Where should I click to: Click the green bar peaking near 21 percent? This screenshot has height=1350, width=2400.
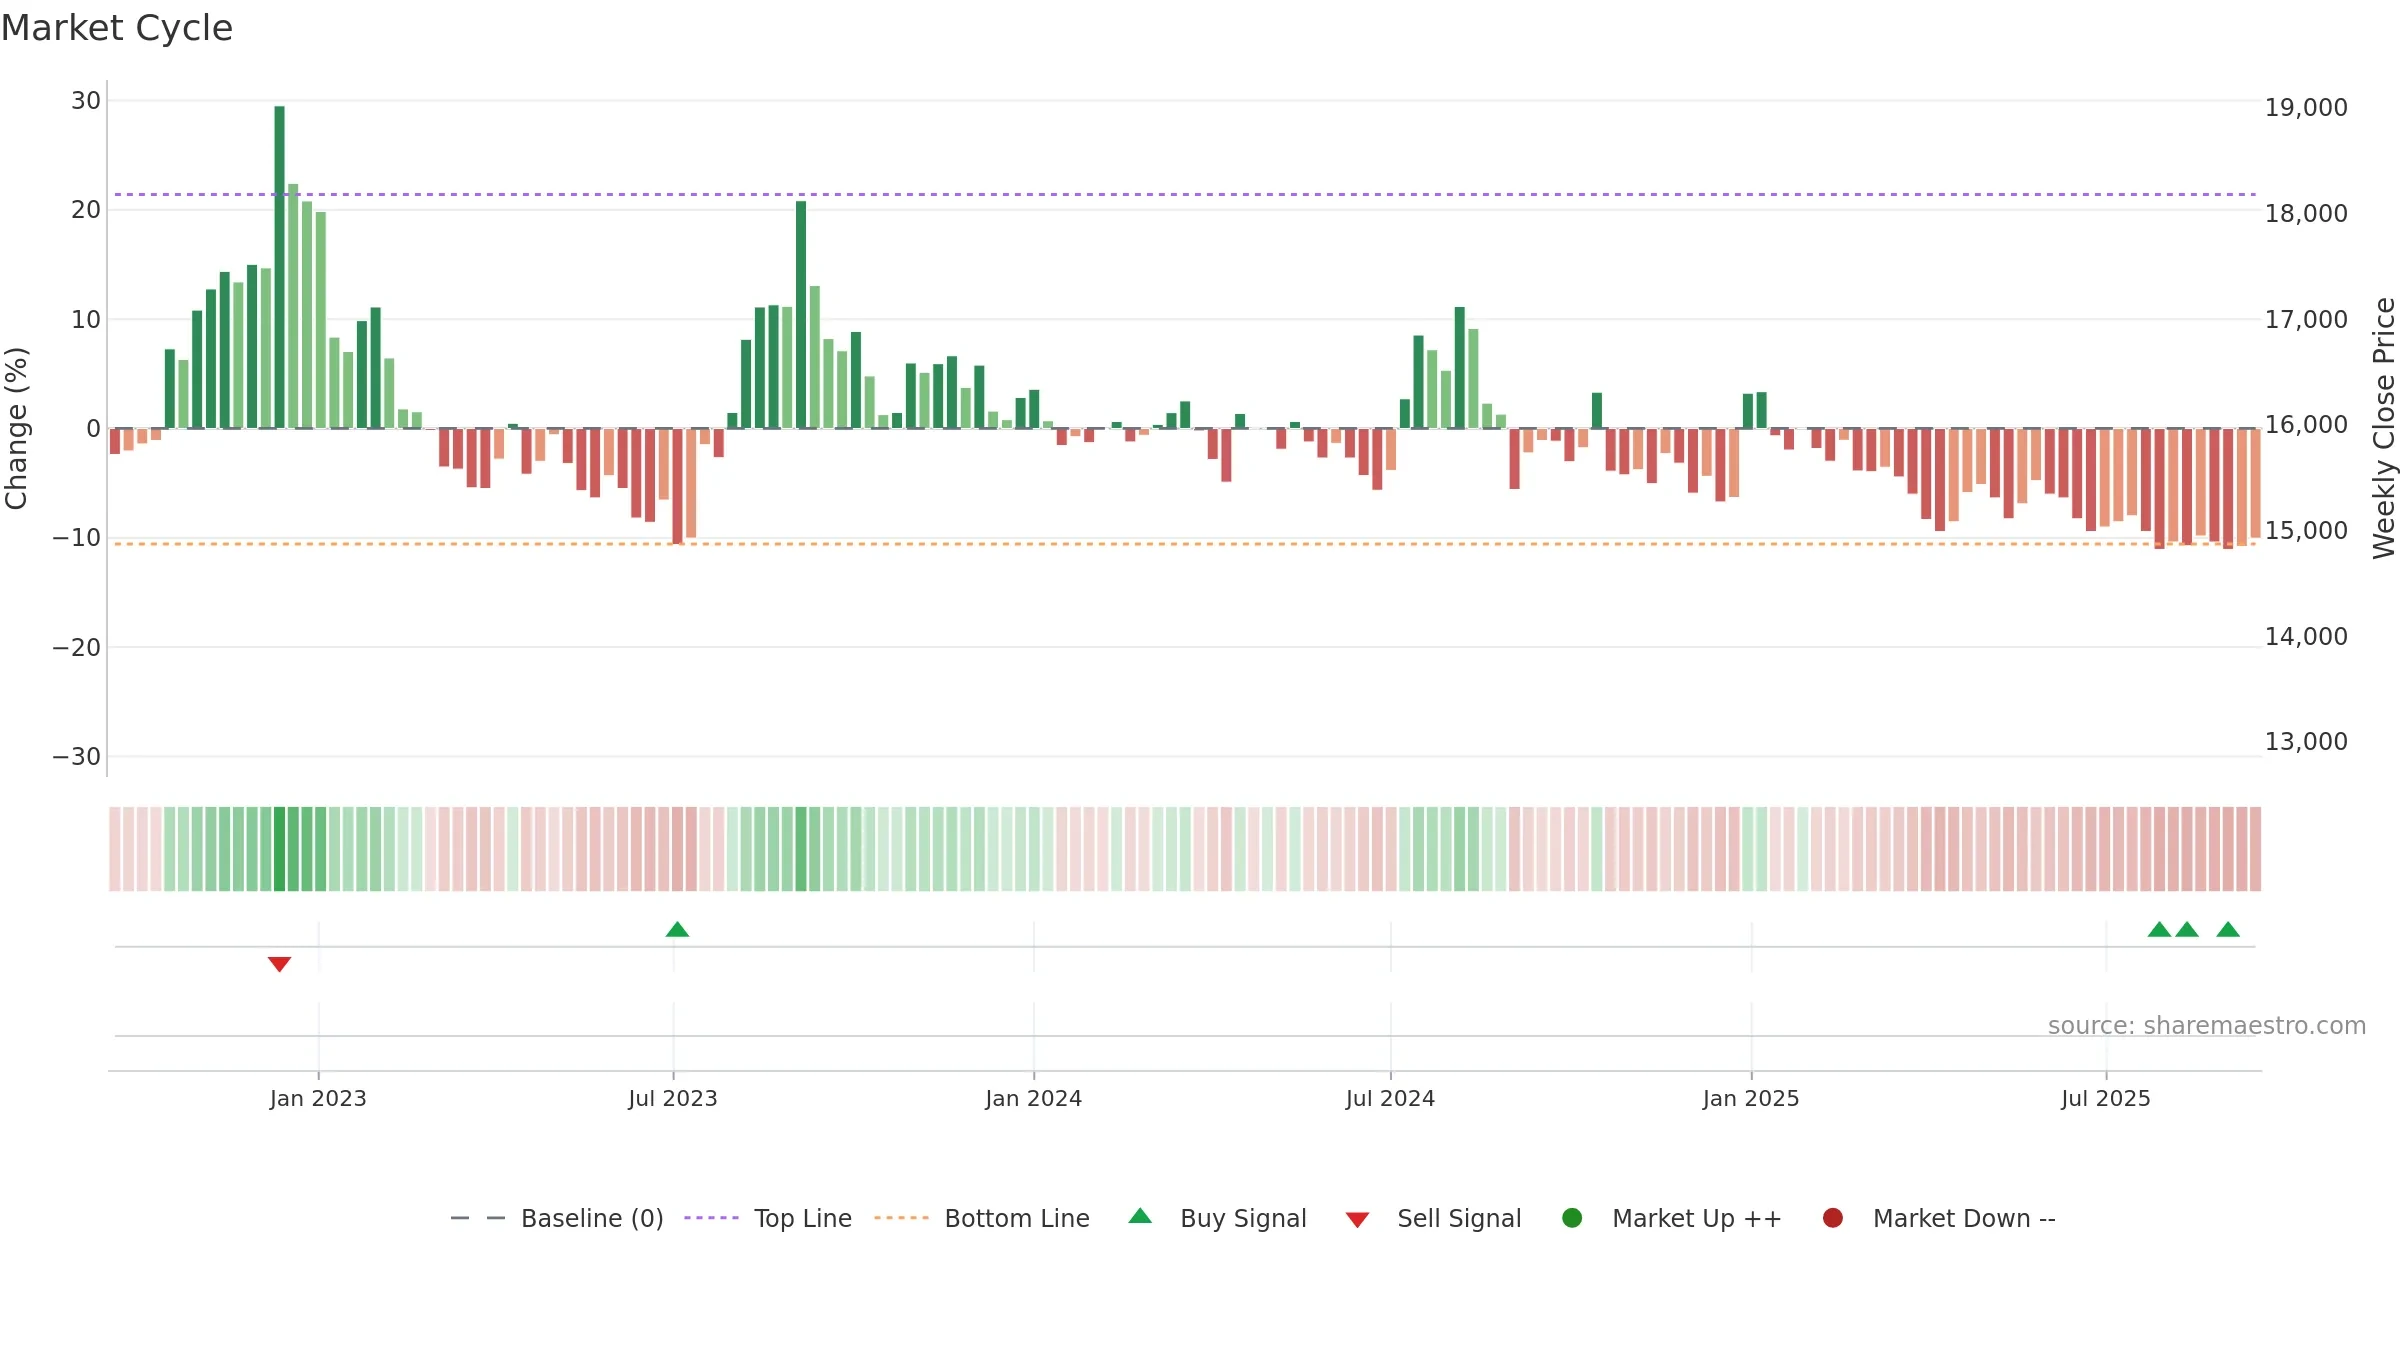(801, 315)
